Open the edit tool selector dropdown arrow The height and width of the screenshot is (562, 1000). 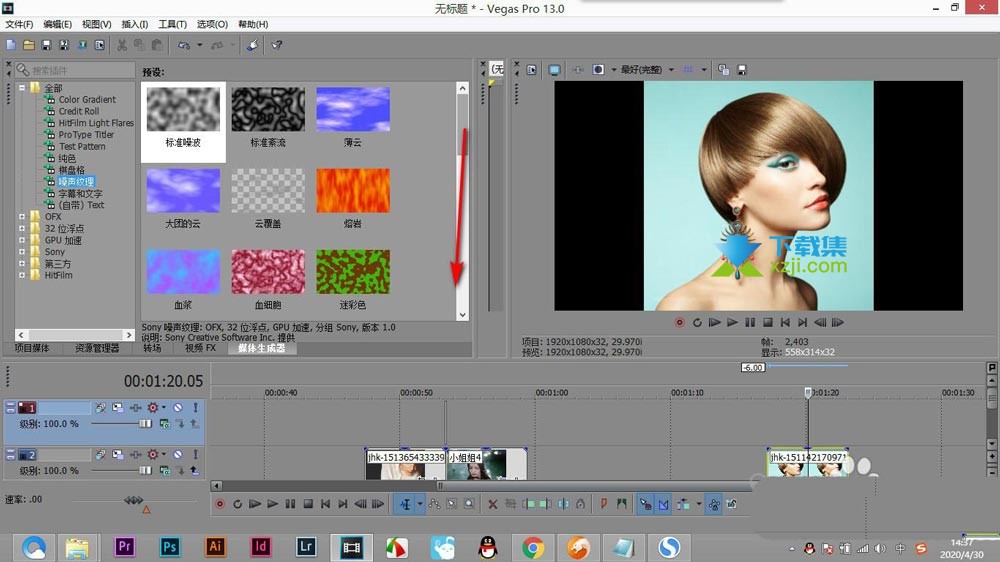(420, 504)
